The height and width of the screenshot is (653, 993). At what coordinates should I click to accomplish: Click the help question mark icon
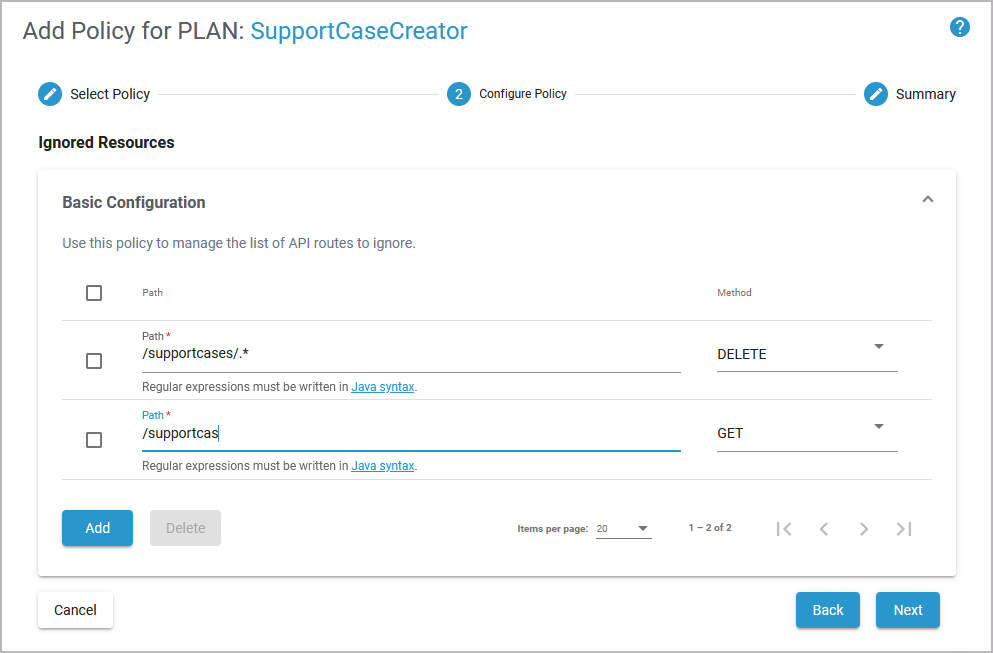960,27
